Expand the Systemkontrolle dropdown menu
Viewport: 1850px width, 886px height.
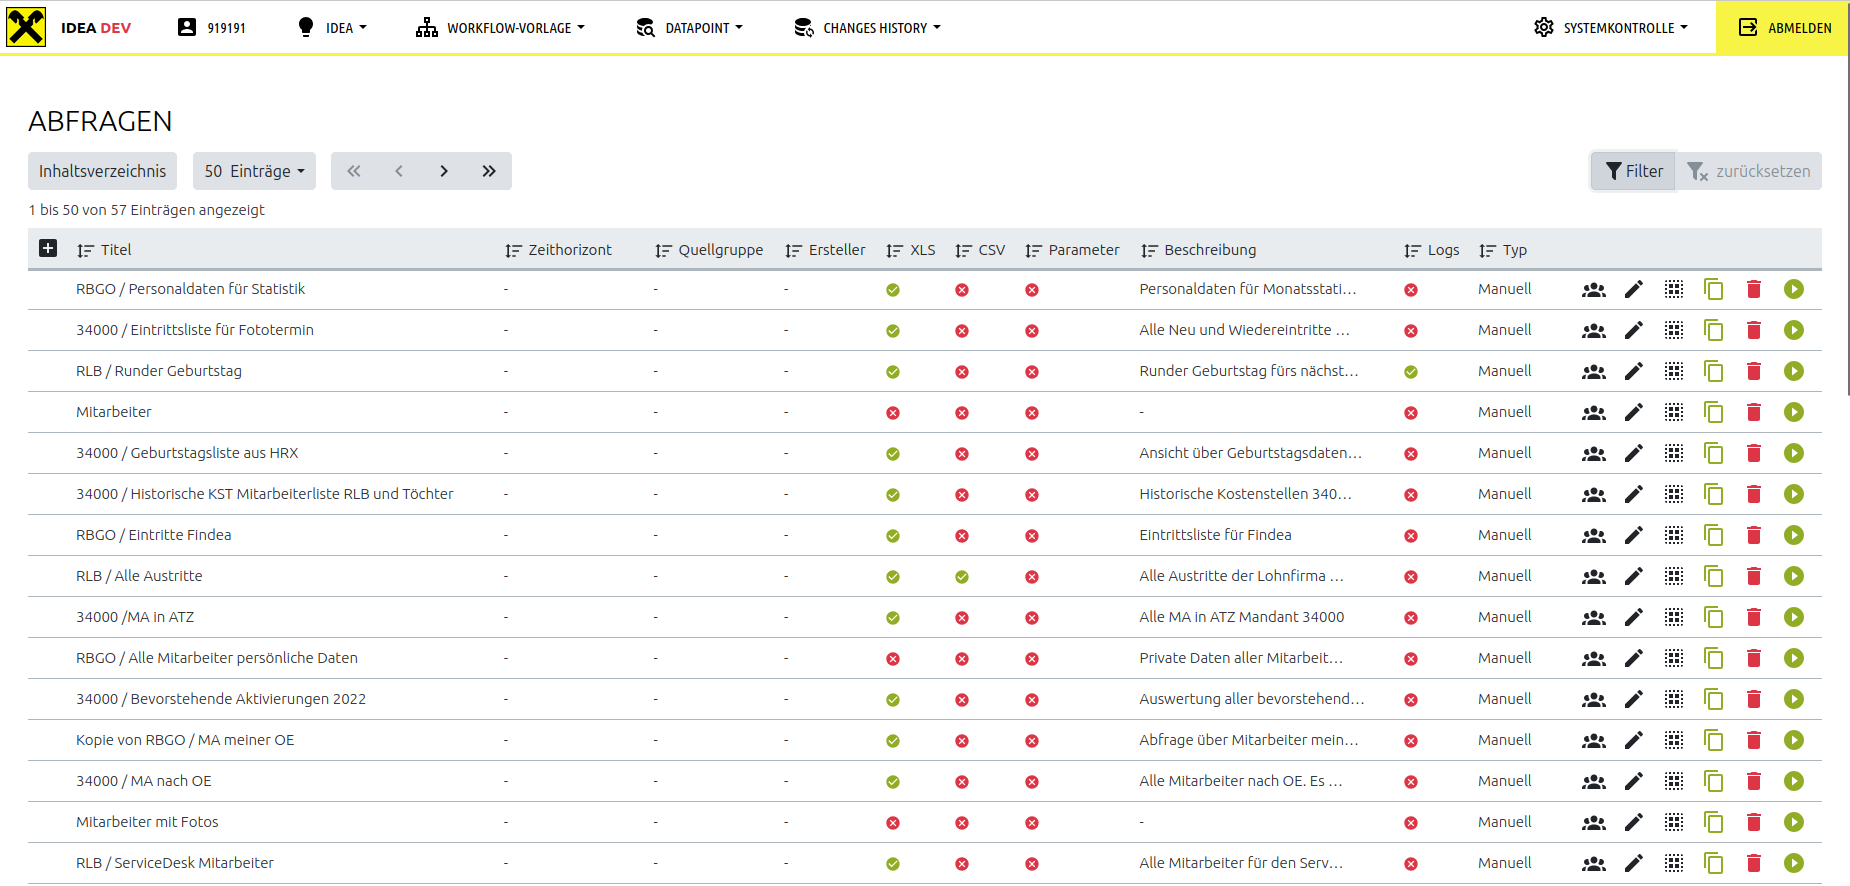tap(1611, 28)
